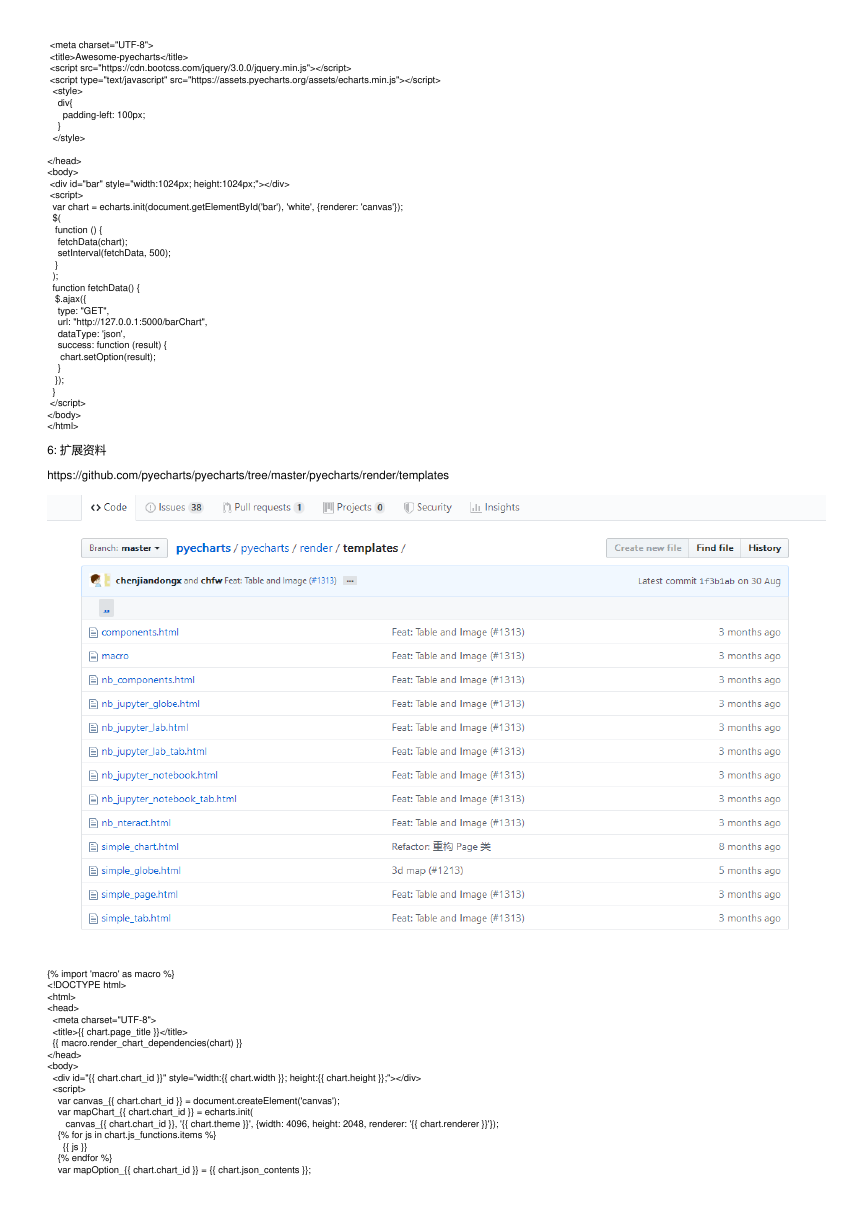Click the file icon beside simple_page.html
This screenshot has height=1228, width=868.
93,895
